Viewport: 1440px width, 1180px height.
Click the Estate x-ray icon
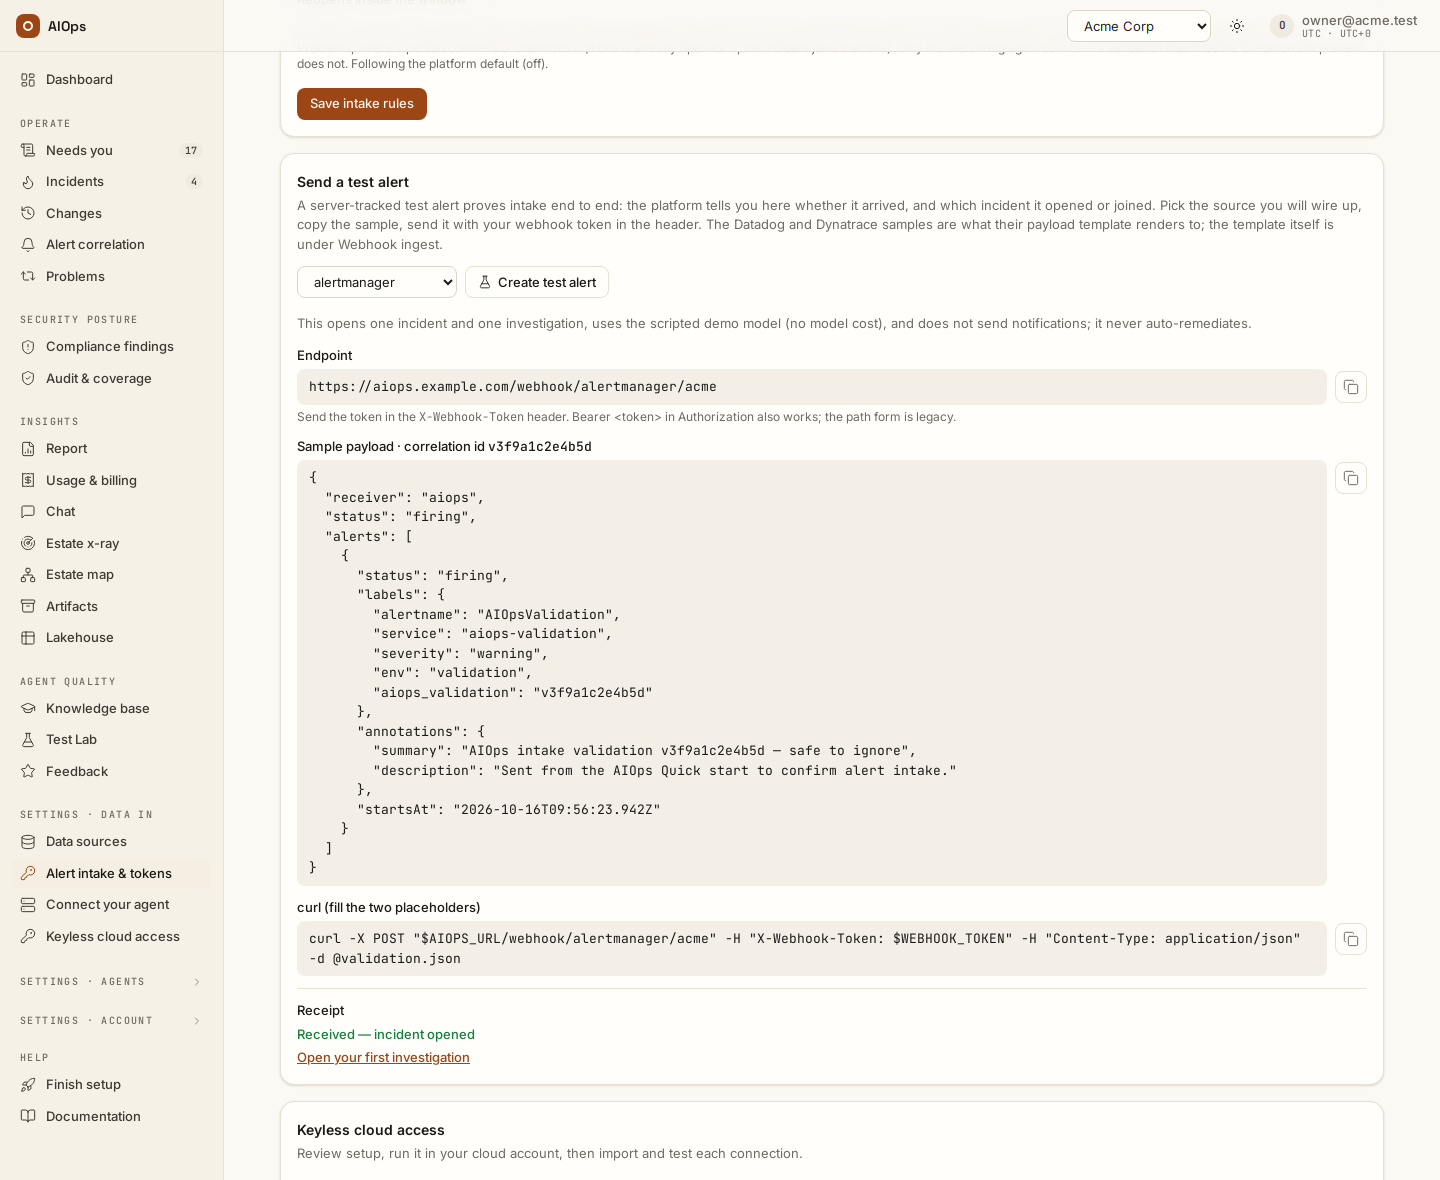pyautogui.click(x=28, y=544)
